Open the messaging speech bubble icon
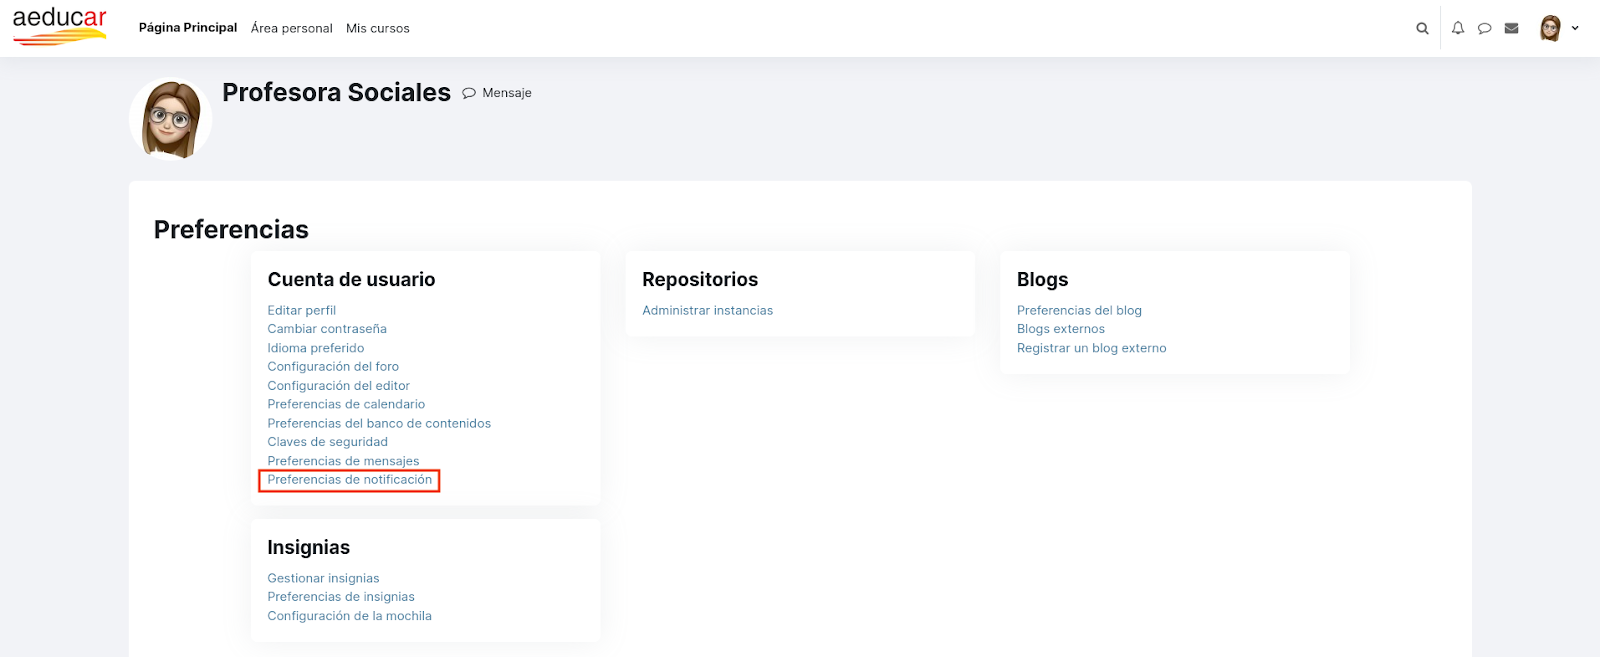 1485,28
